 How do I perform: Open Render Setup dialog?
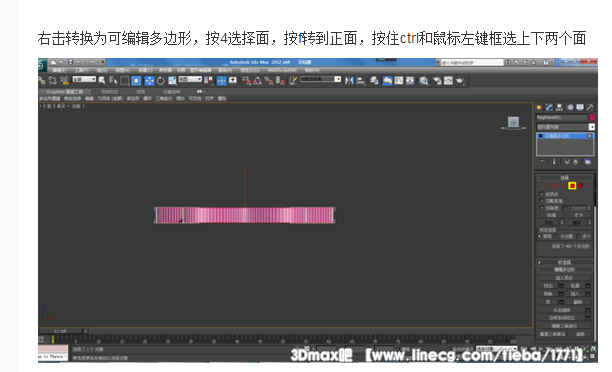point(437,81)
